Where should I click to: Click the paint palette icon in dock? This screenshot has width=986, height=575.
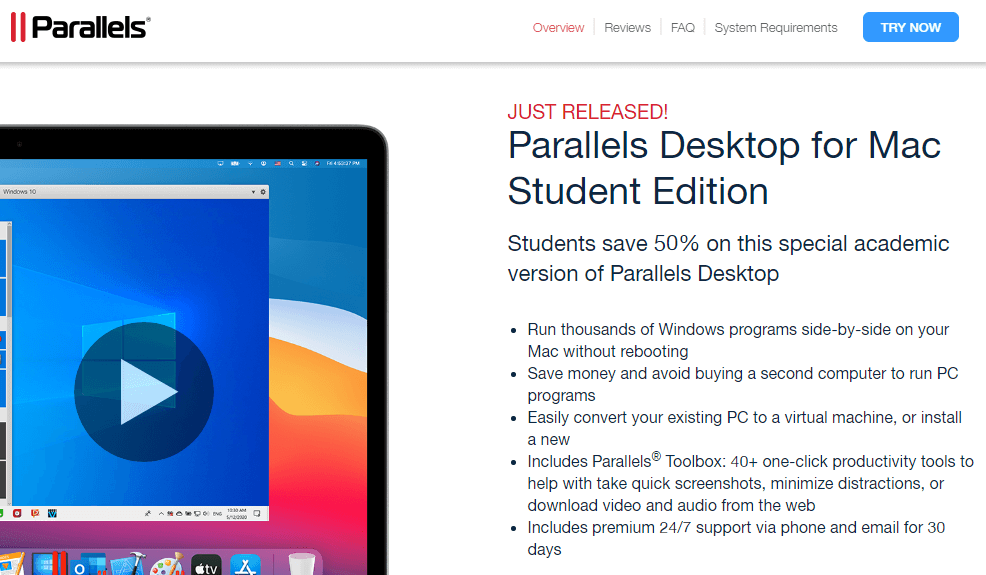[x=166, y=565]
